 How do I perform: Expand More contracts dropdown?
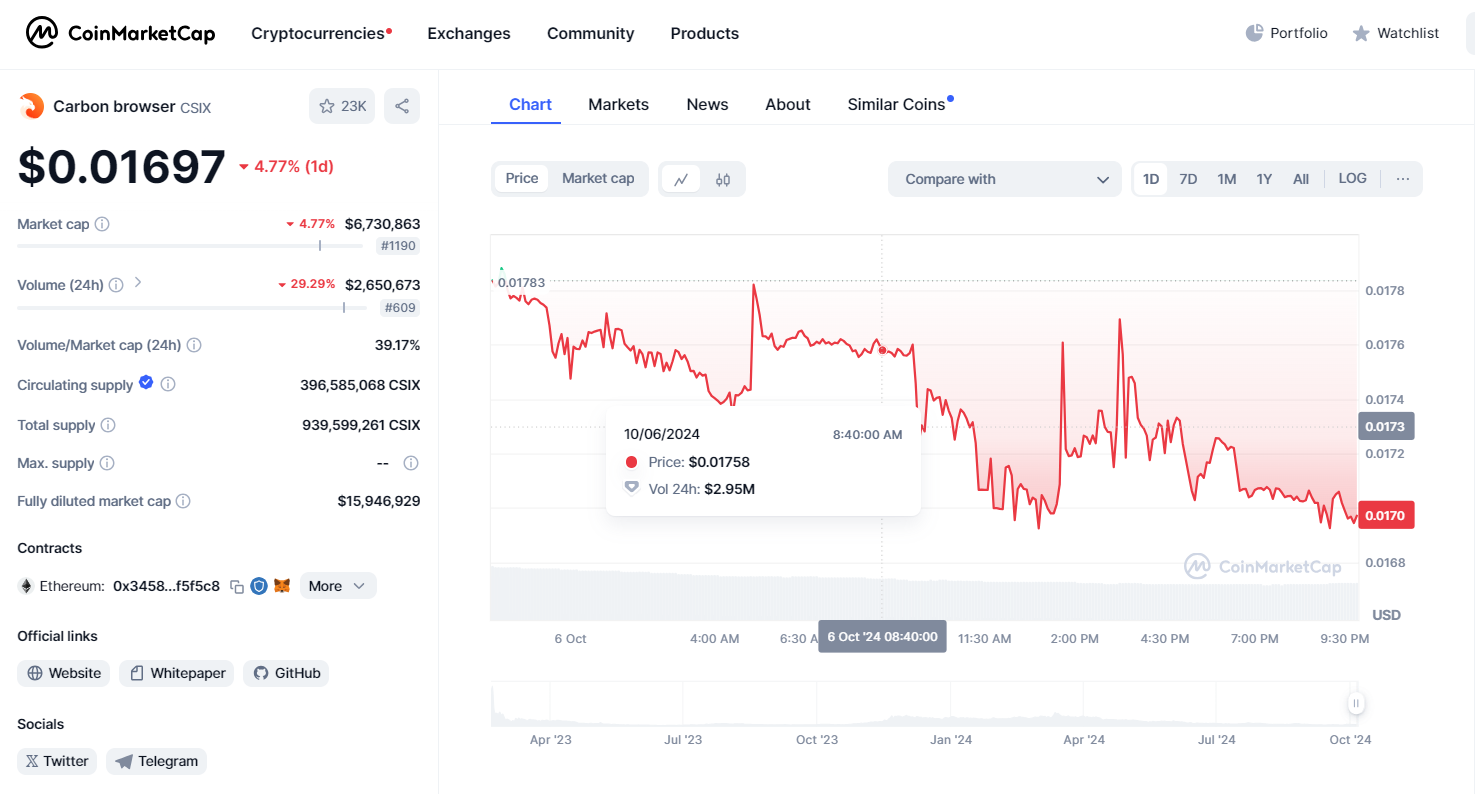pos(338,586)
